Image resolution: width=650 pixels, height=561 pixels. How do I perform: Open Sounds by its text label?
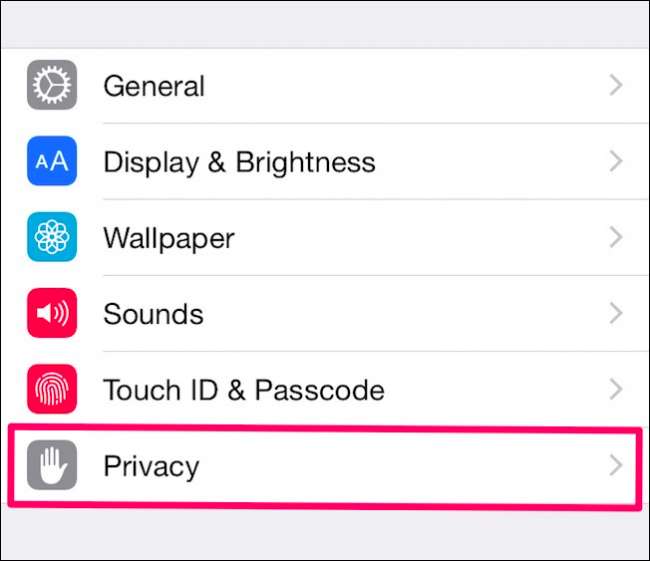153,314
